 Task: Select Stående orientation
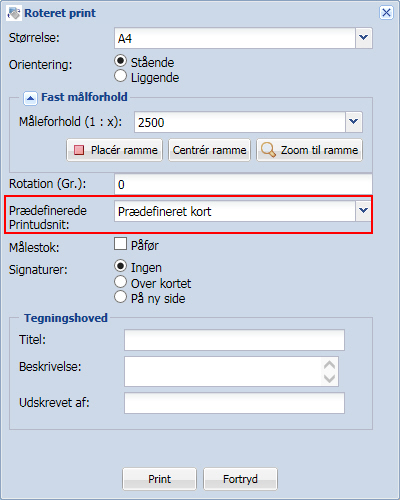[120, 61]
